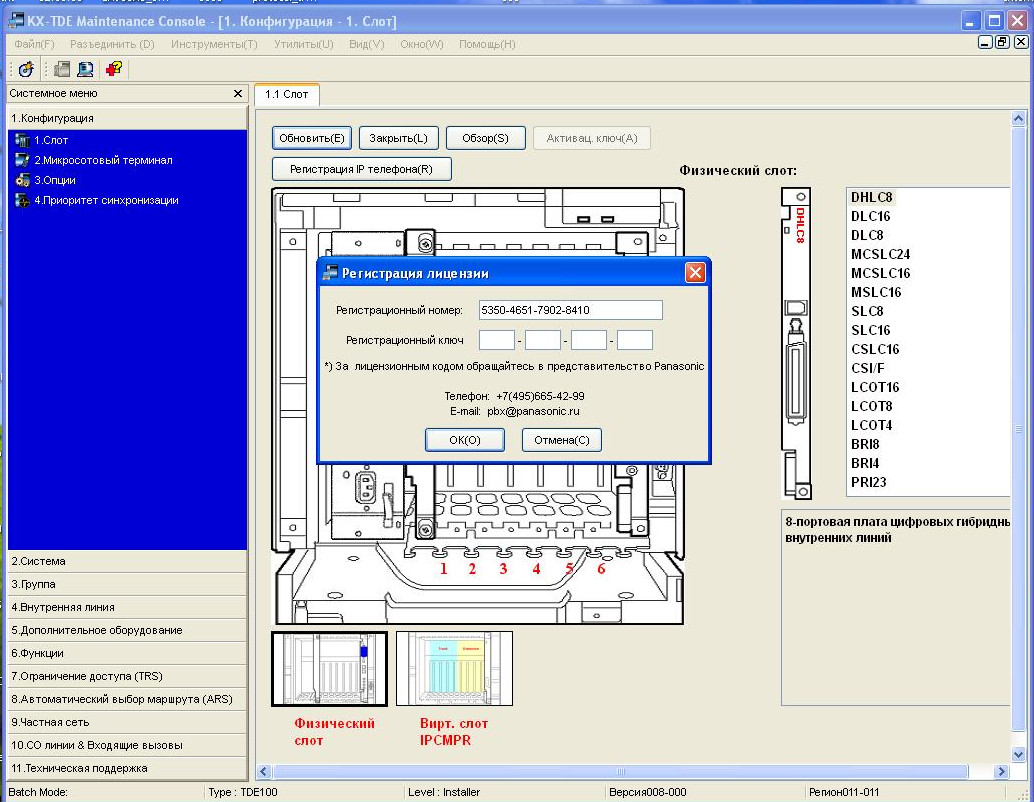1034x802 pixels.
Task: Click the target-with-arrow toolbar icon
Action: coord(26,69)
